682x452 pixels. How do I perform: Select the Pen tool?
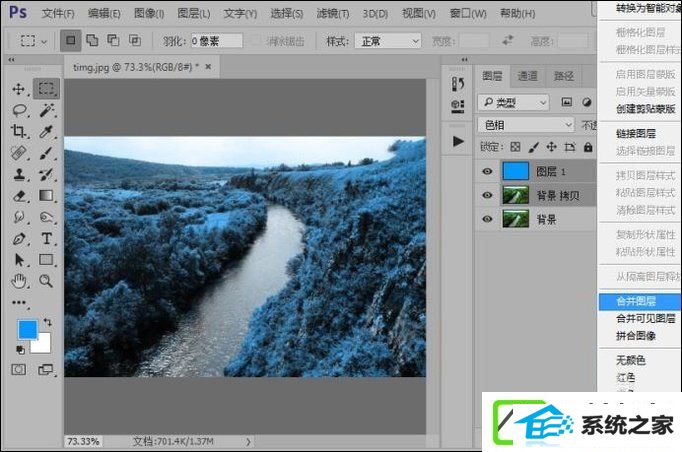(20, 238)
